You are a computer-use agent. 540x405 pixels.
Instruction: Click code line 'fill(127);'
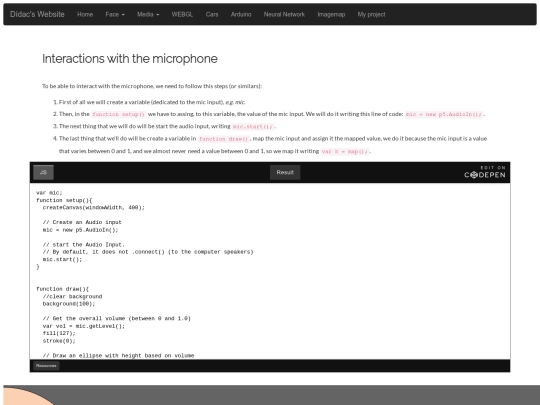pos(59,333)
